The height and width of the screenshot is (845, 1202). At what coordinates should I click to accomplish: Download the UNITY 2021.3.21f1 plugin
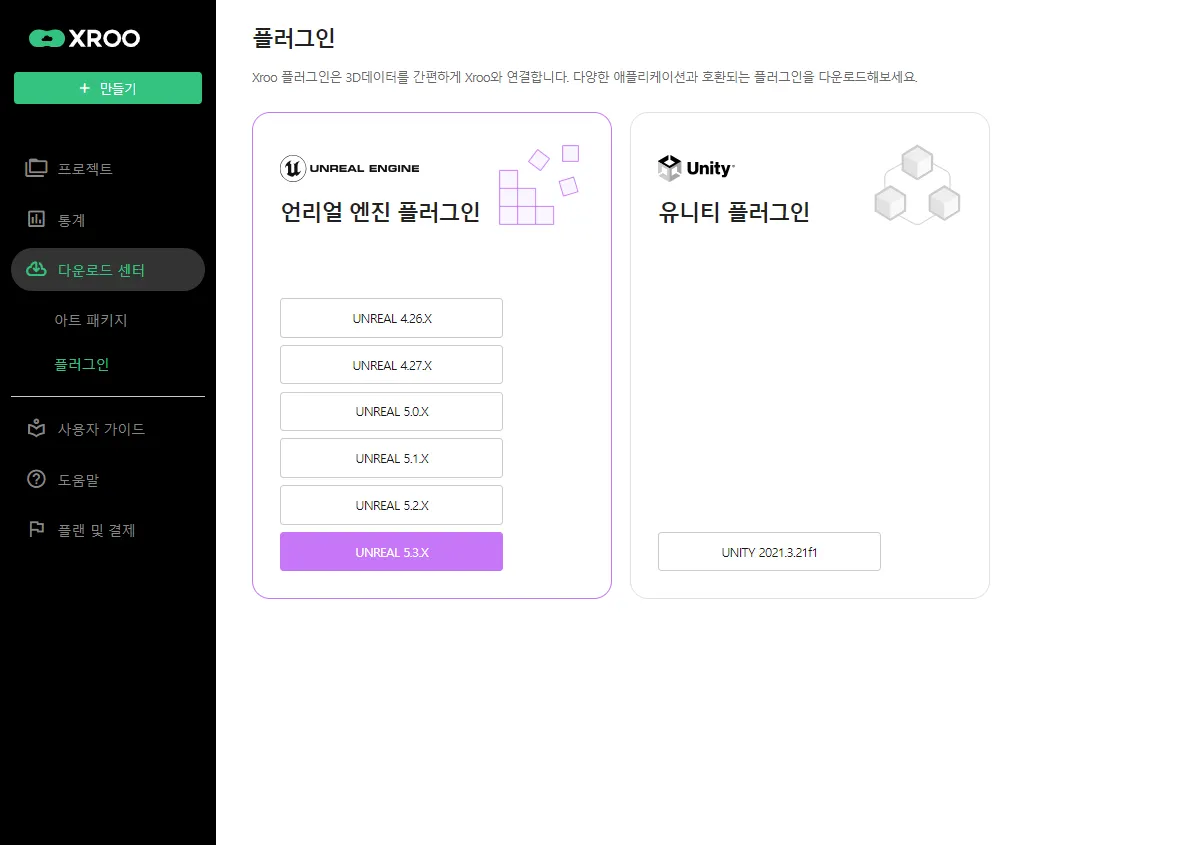pyautogui.click(x=769, y=552)
